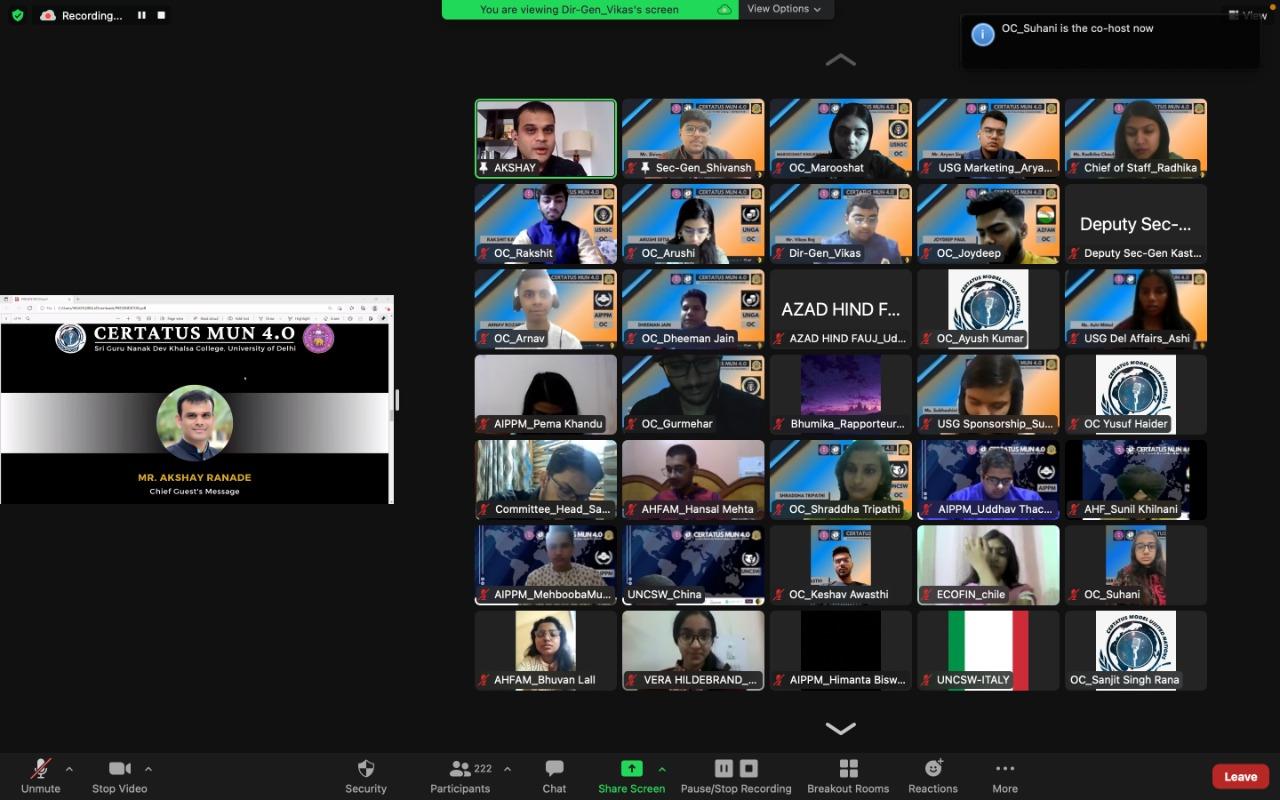Click the green Share Screen icon
The width and height of the screenshot is (1280, 800).
(x=631, y=768)
